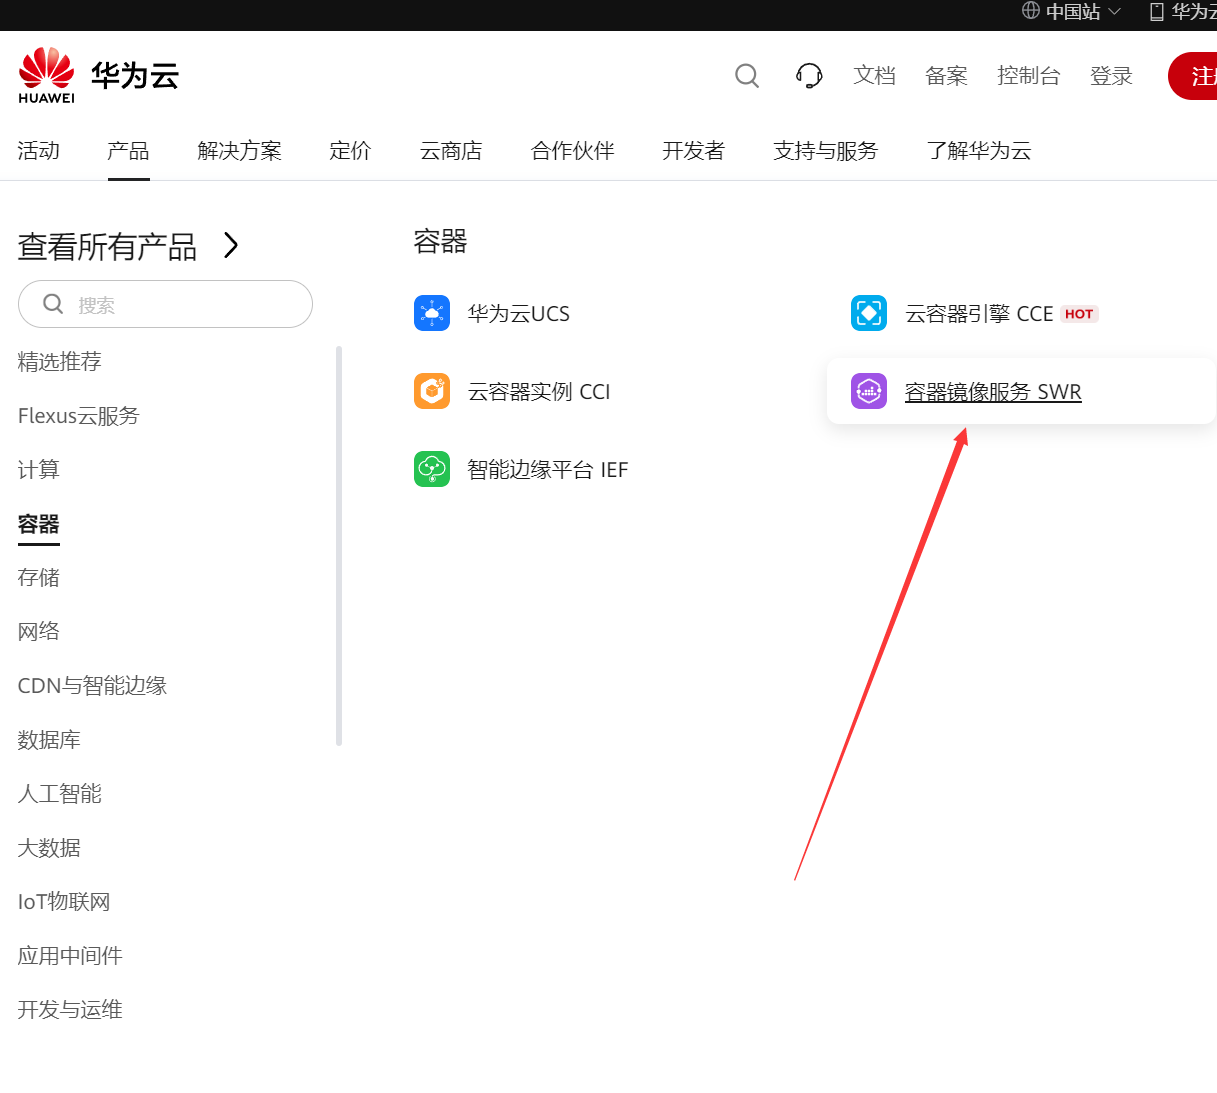Viewport: 1217px width, 1093px height.
Task: Click the 华为云 mobile link in top bar
Action: click(x=1194, y=12)
